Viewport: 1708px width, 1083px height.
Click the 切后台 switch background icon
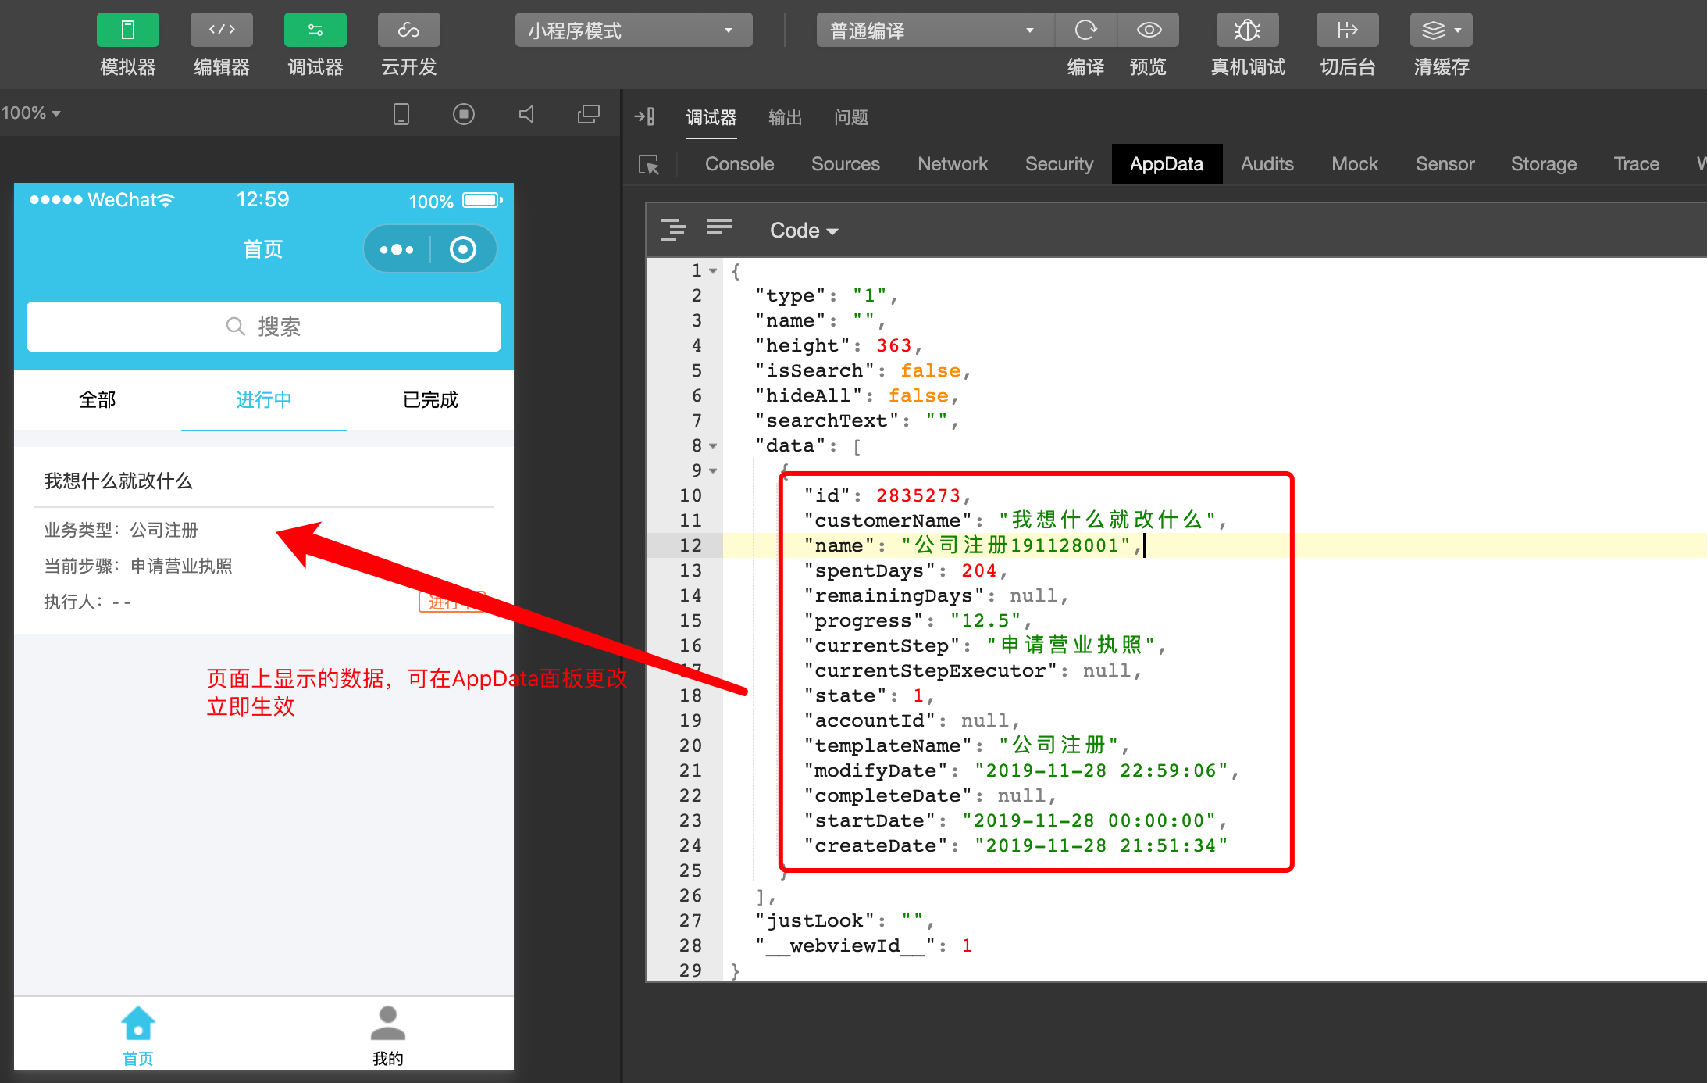tap(1348, 30)
